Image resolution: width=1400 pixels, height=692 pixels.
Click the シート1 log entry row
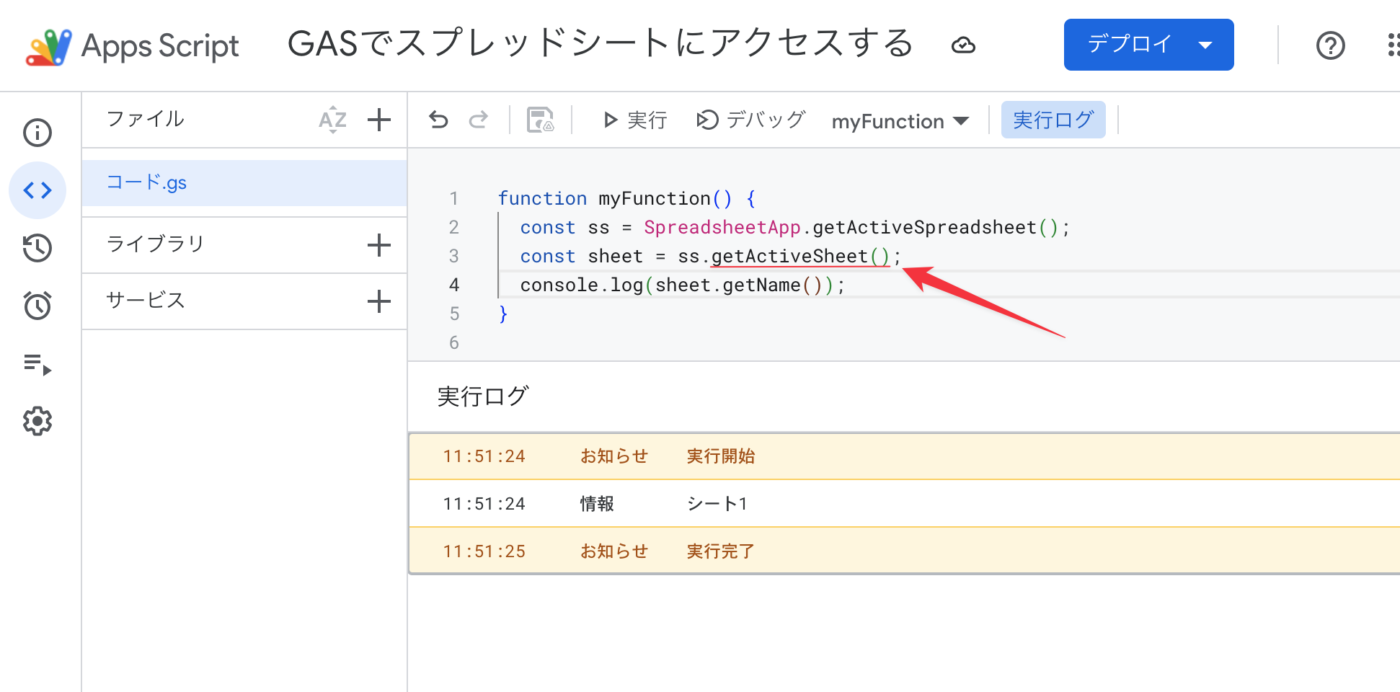(x=716, y=504)
